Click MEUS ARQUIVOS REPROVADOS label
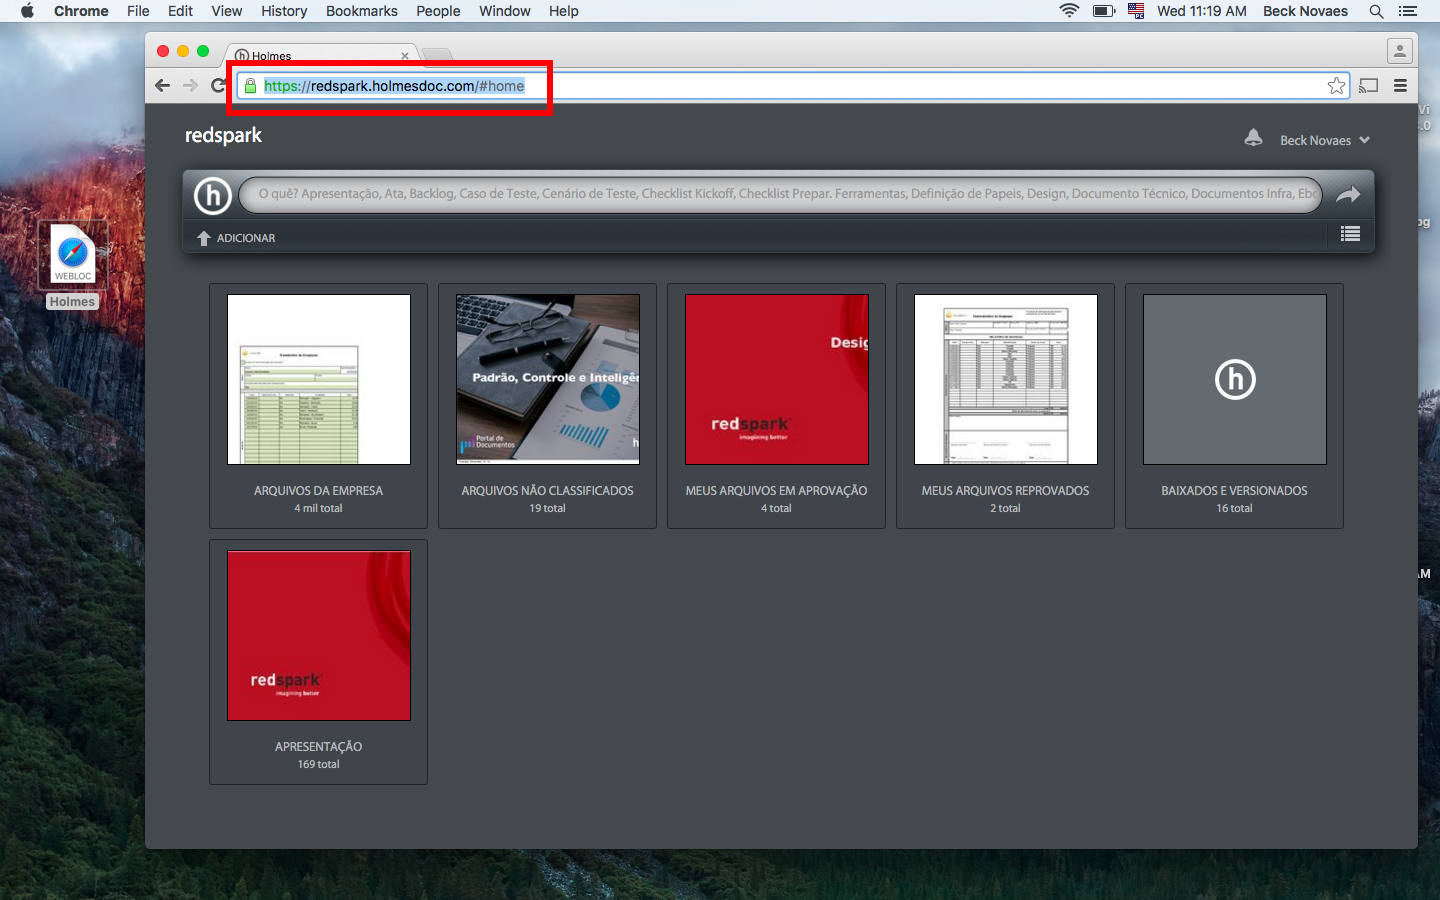Viewport: 1440px width, 900px height. [1005, 491]
